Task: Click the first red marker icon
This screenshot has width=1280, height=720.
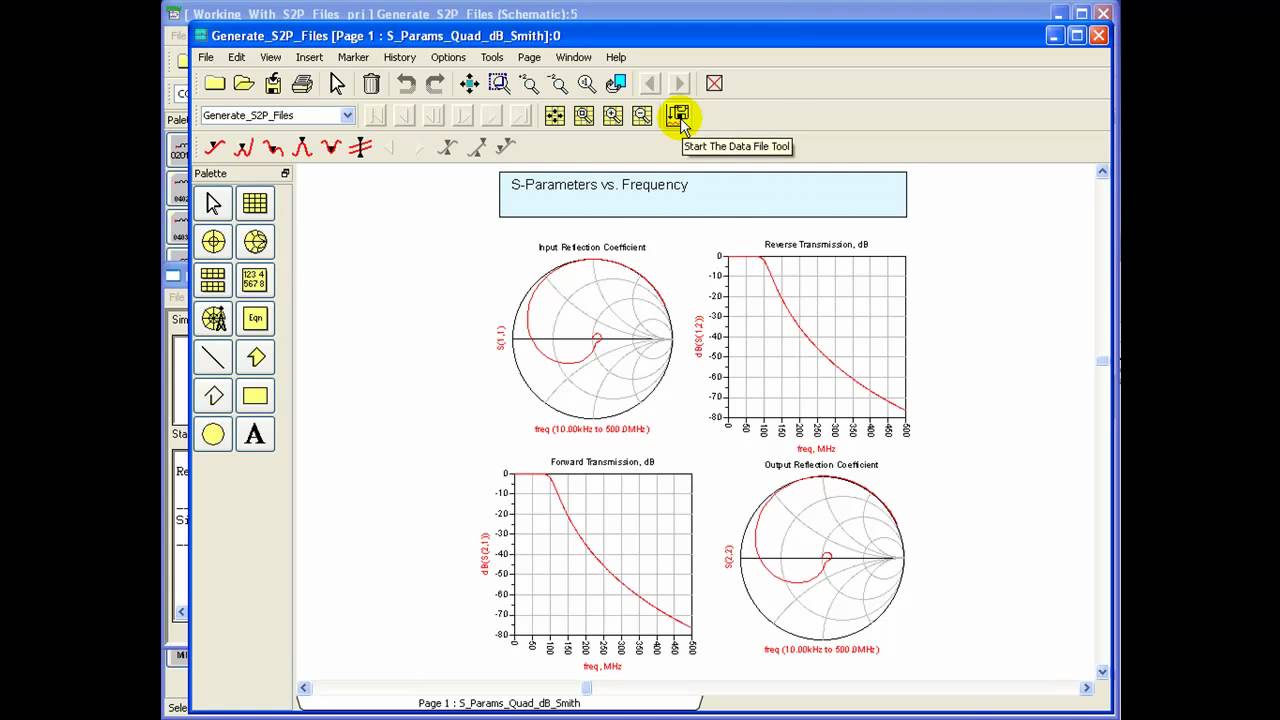Action: point(214,148)
